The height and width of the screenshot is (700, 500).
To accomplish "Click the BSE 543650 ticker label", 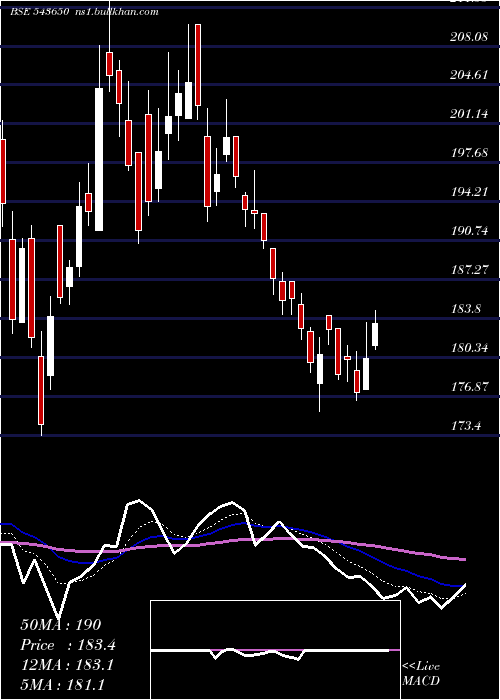I will tap(39, 12).
